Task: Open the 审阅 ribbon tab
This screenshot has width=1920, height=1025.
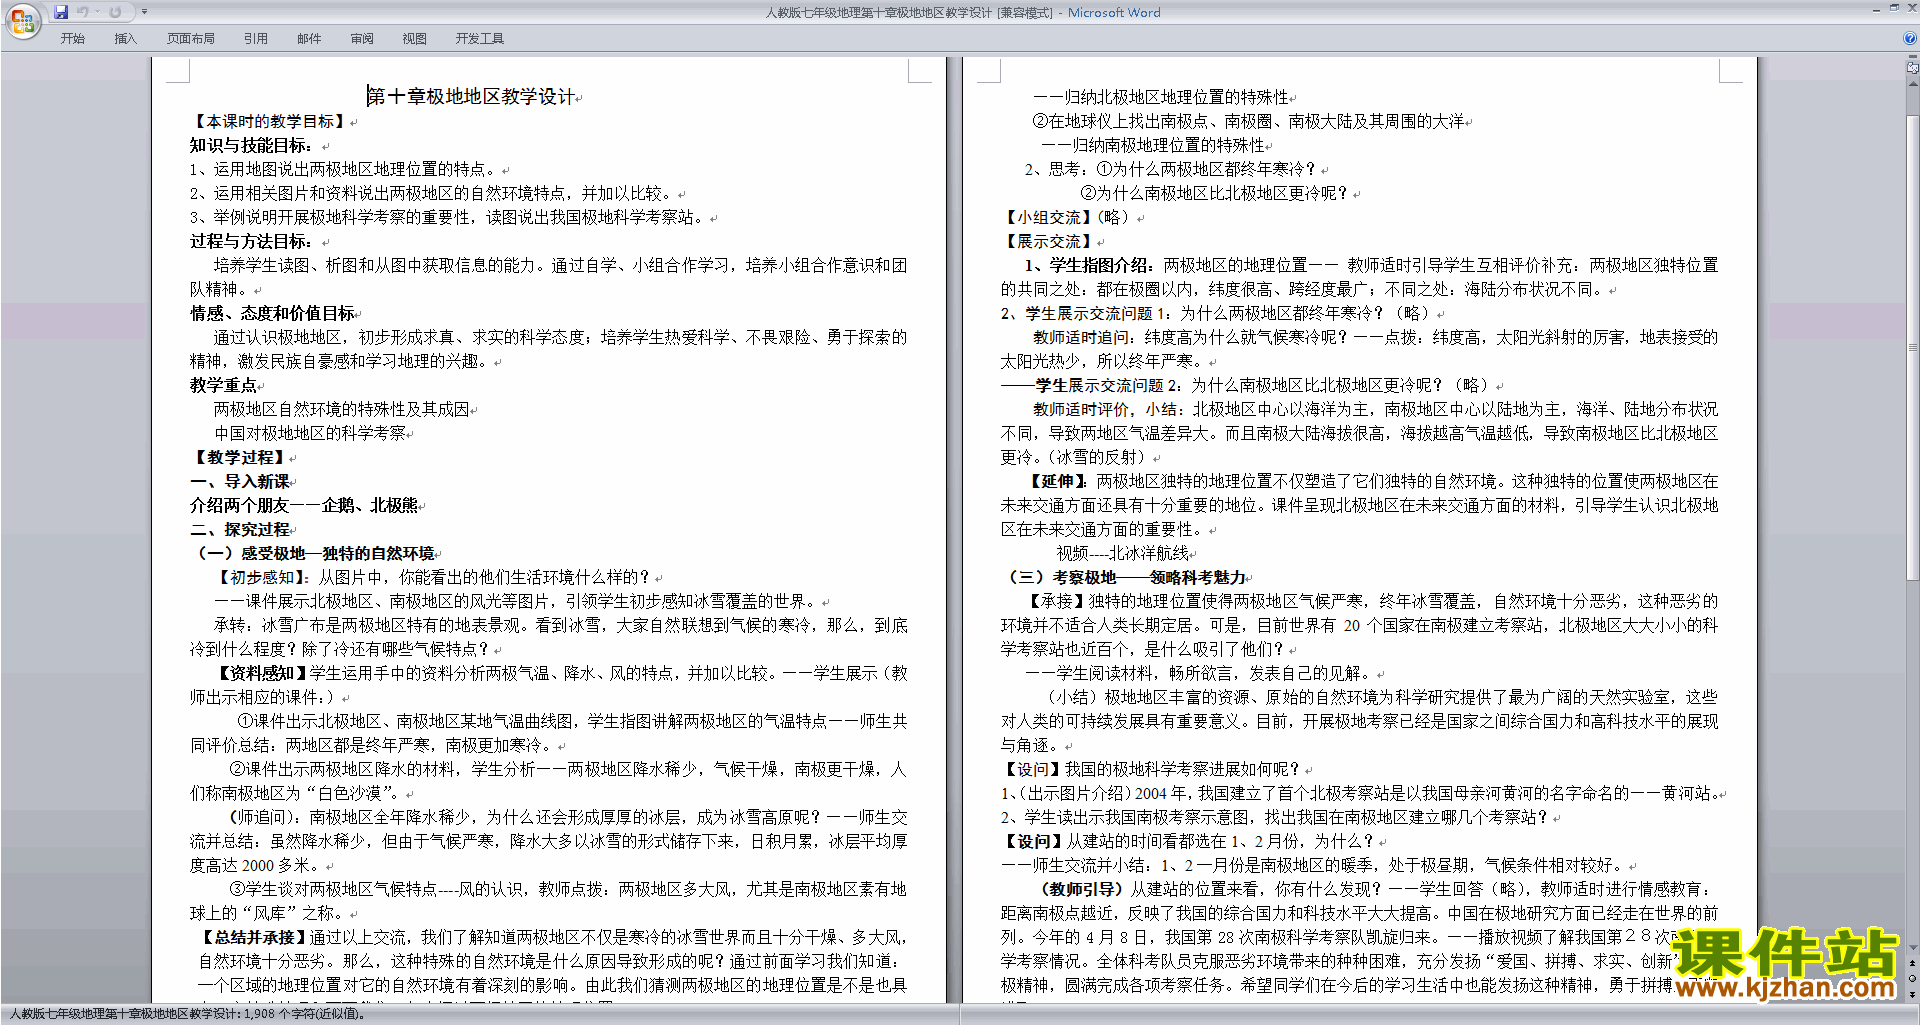Action: click(x=362, y=38)
